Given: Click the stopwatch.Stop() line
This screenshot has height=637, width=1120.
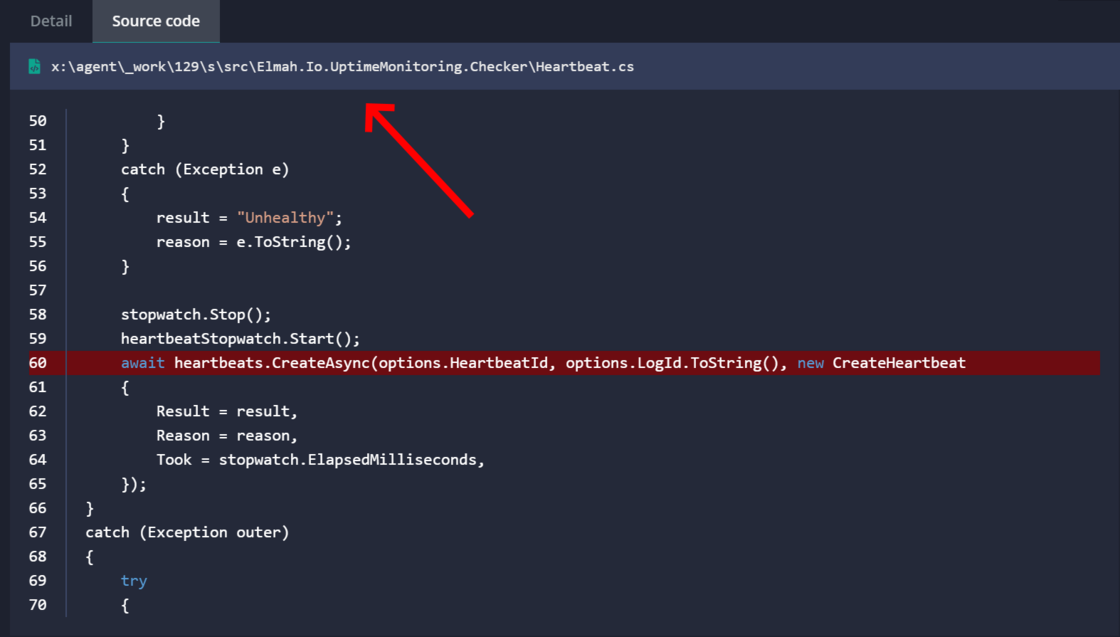Looking at the screenshot, I should (x=196, y=314).
